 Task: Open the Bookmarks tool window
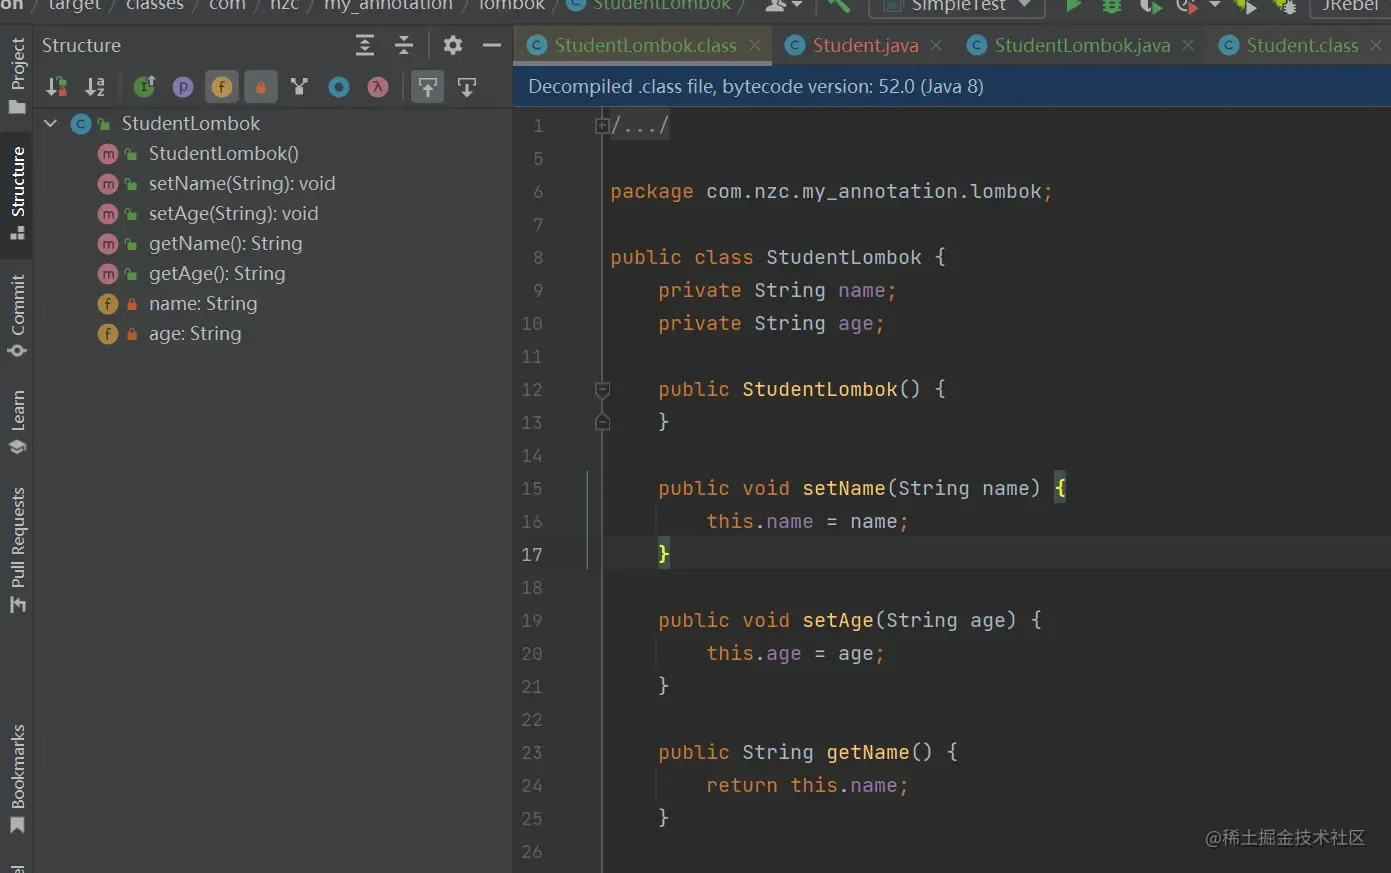point(17,778)
